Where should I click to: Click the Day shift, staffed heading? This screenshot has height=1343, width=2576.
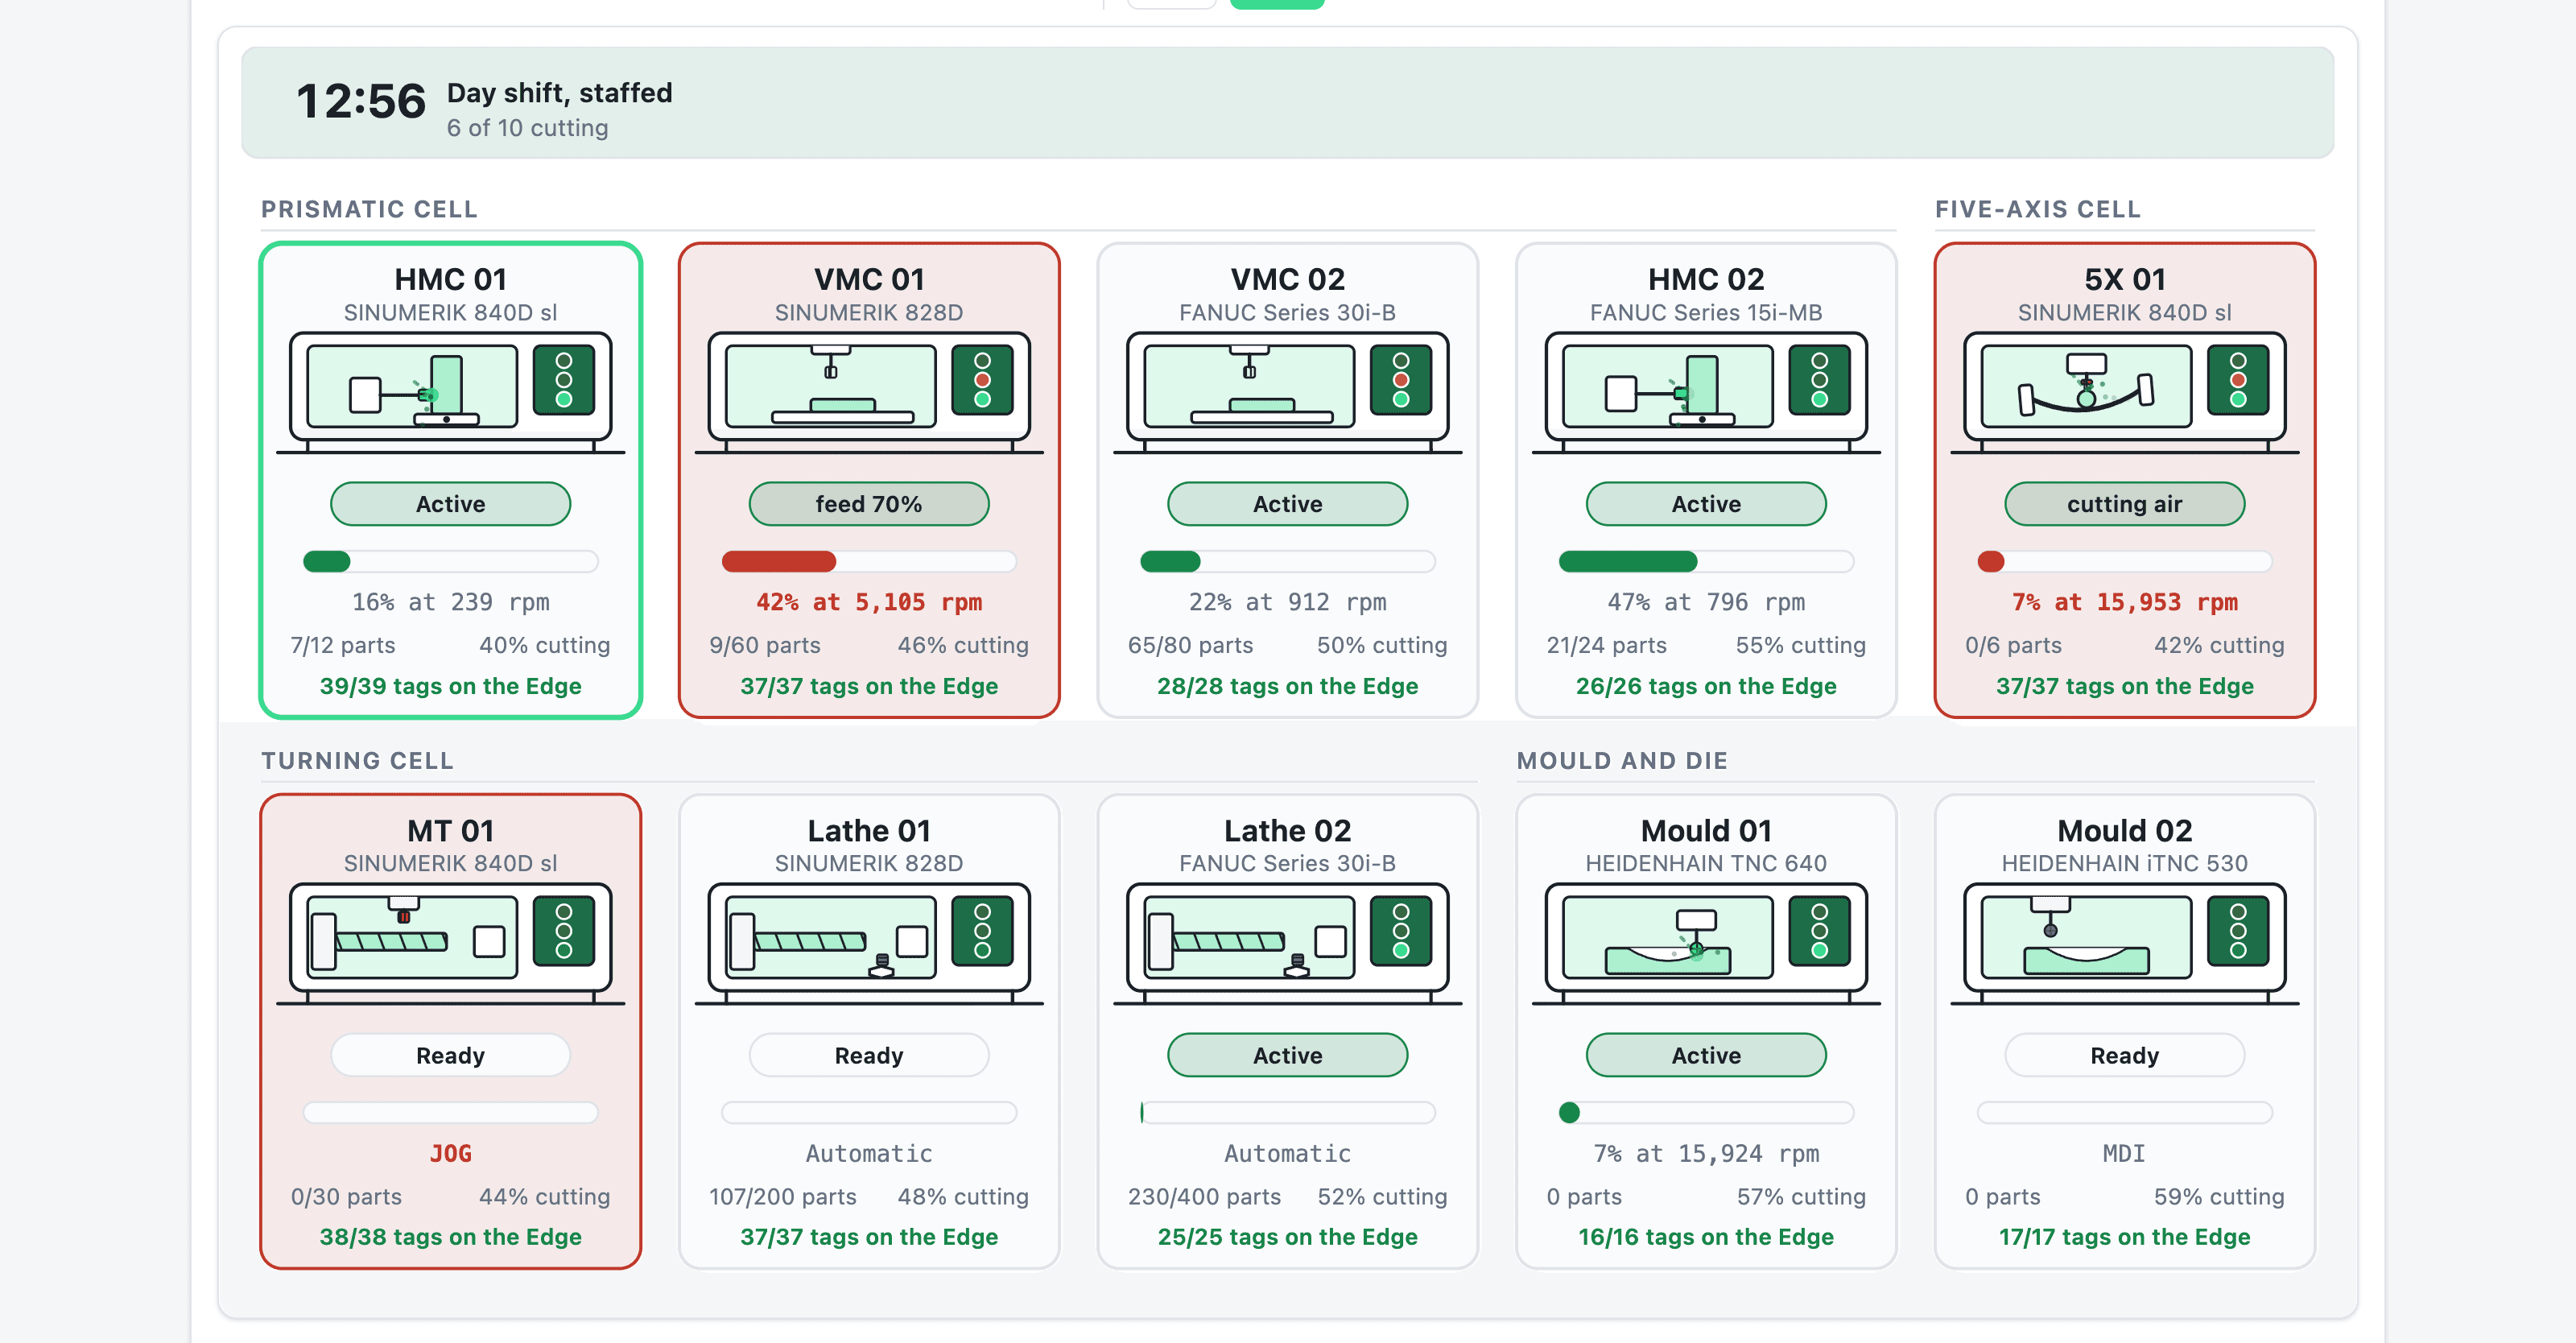click(559, 92)
